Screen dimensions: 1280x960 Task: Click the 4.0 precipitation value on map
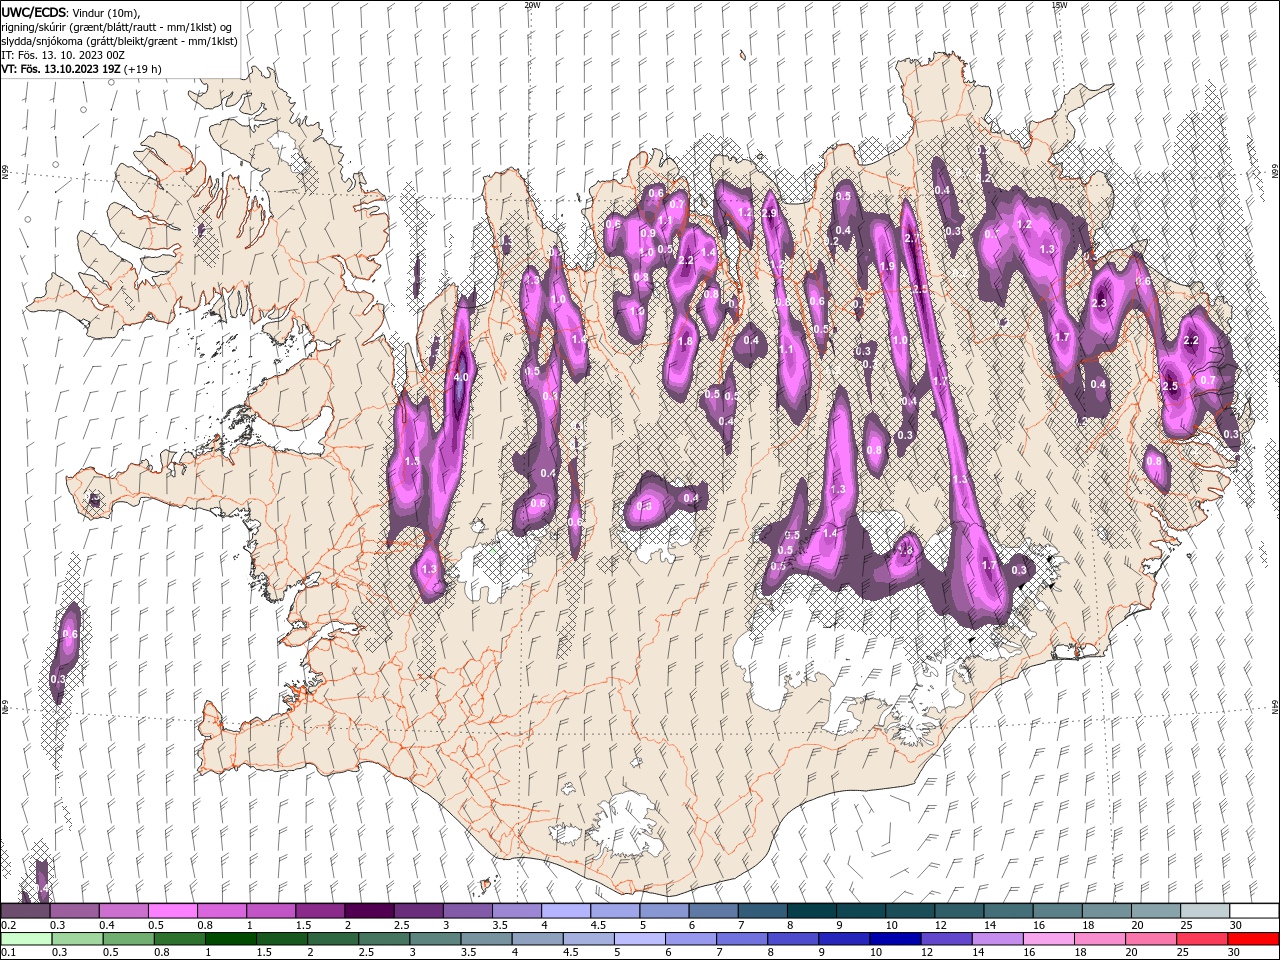click(460, 378)
